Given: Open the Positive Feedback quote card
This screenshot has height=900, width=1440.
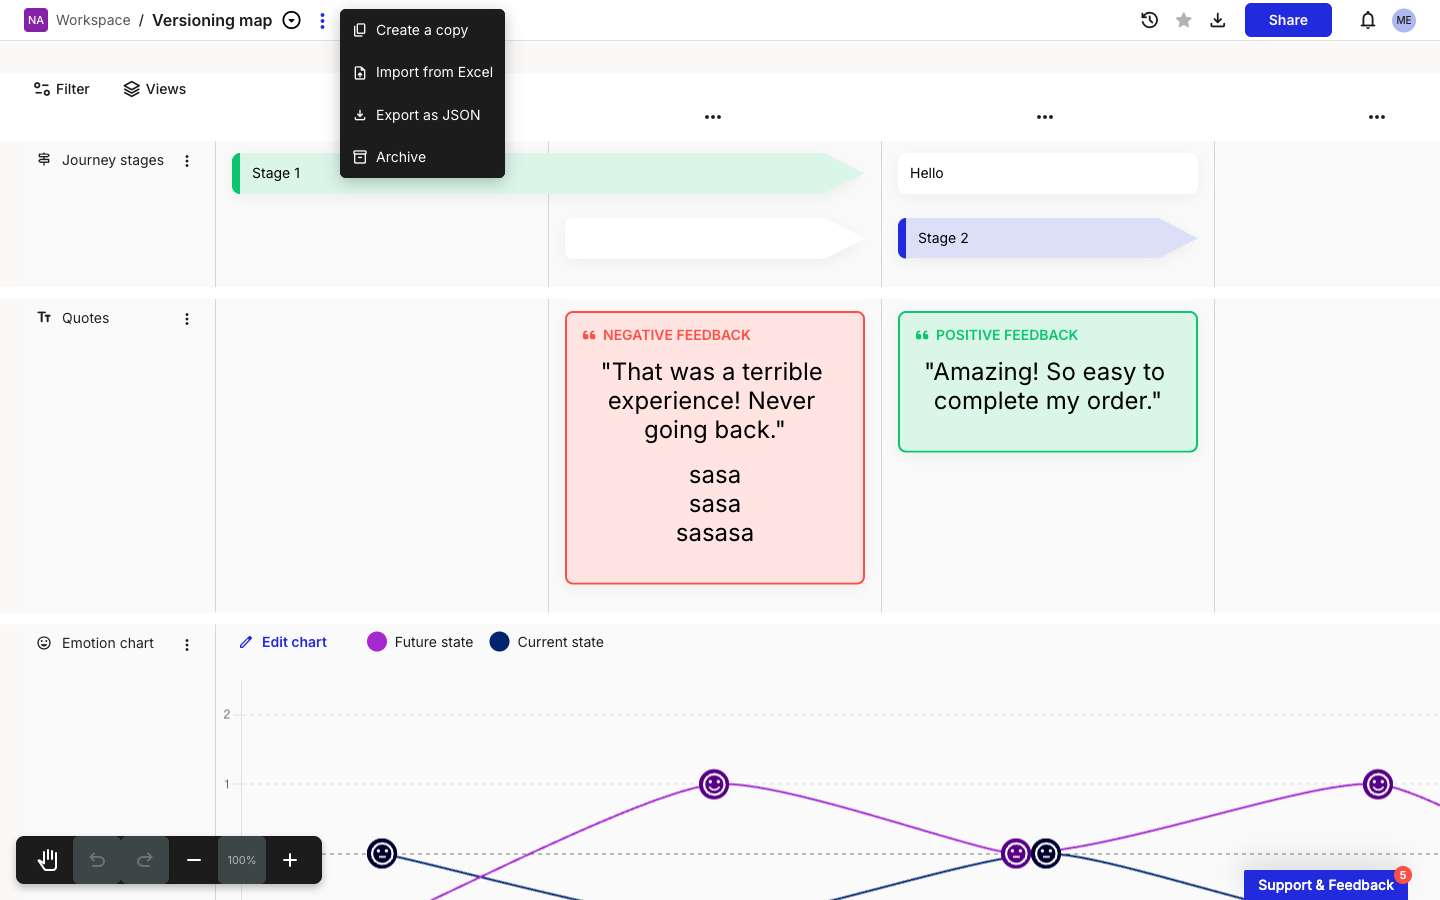Looking at the screenshot, I should (1048, 382).
